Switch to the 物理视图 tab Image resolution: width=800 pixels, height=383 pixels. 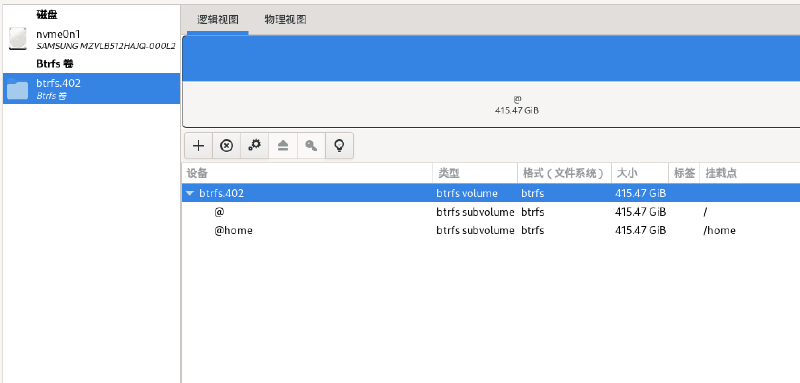coord(285,20)
